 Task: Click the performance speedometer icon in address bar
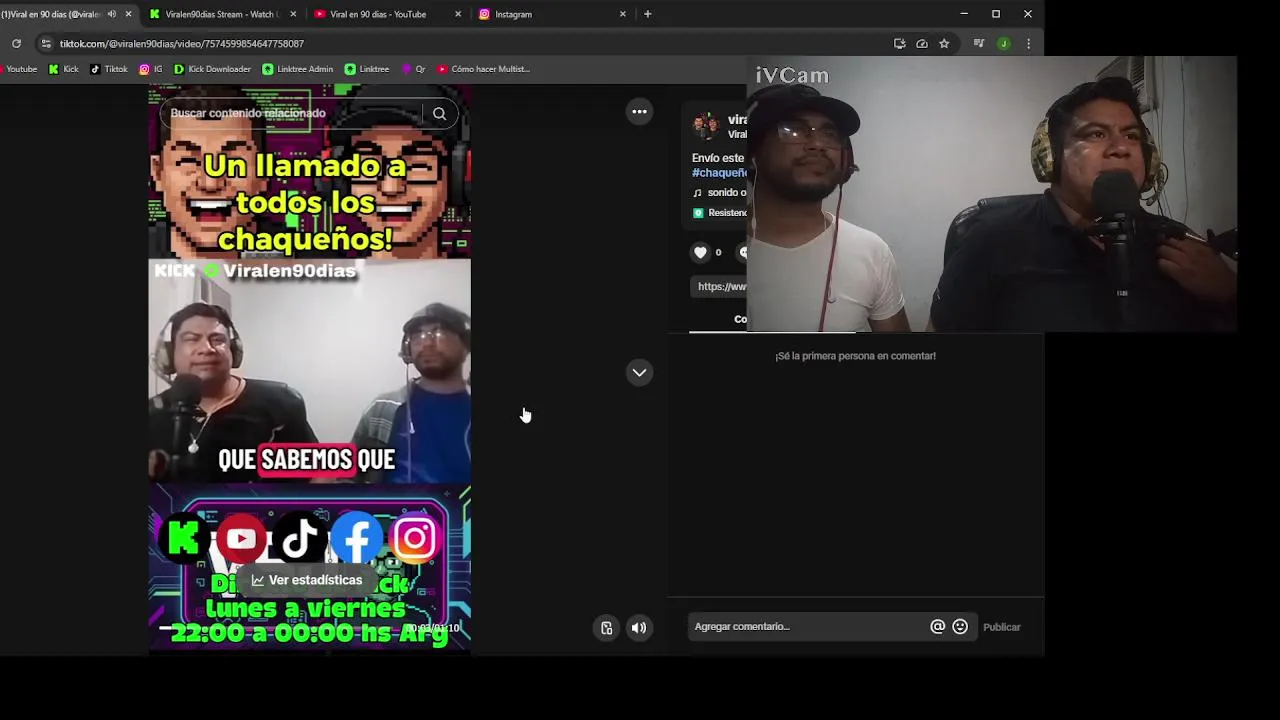[922, 44]
